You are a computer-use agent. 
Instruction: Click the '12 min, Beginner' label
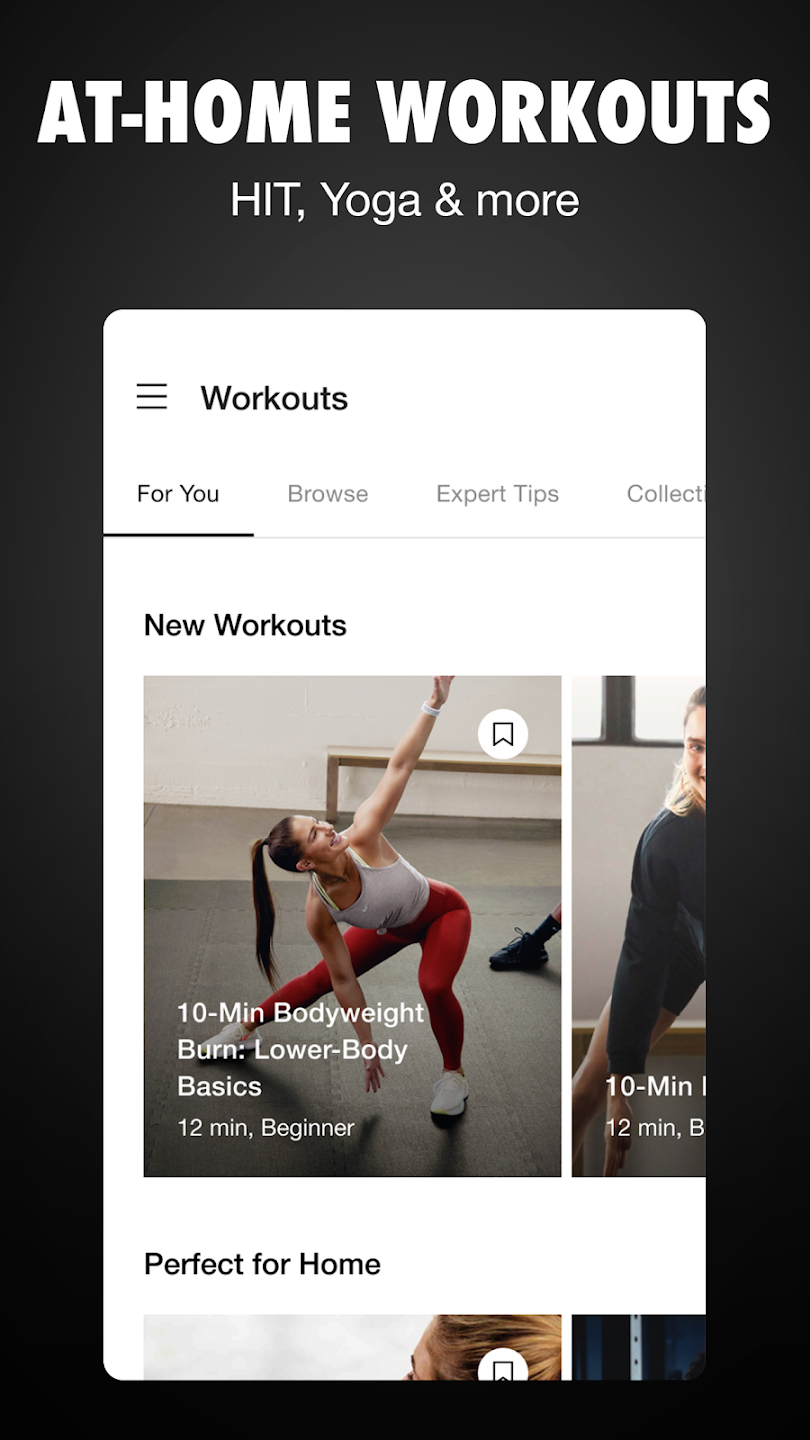266,1128
